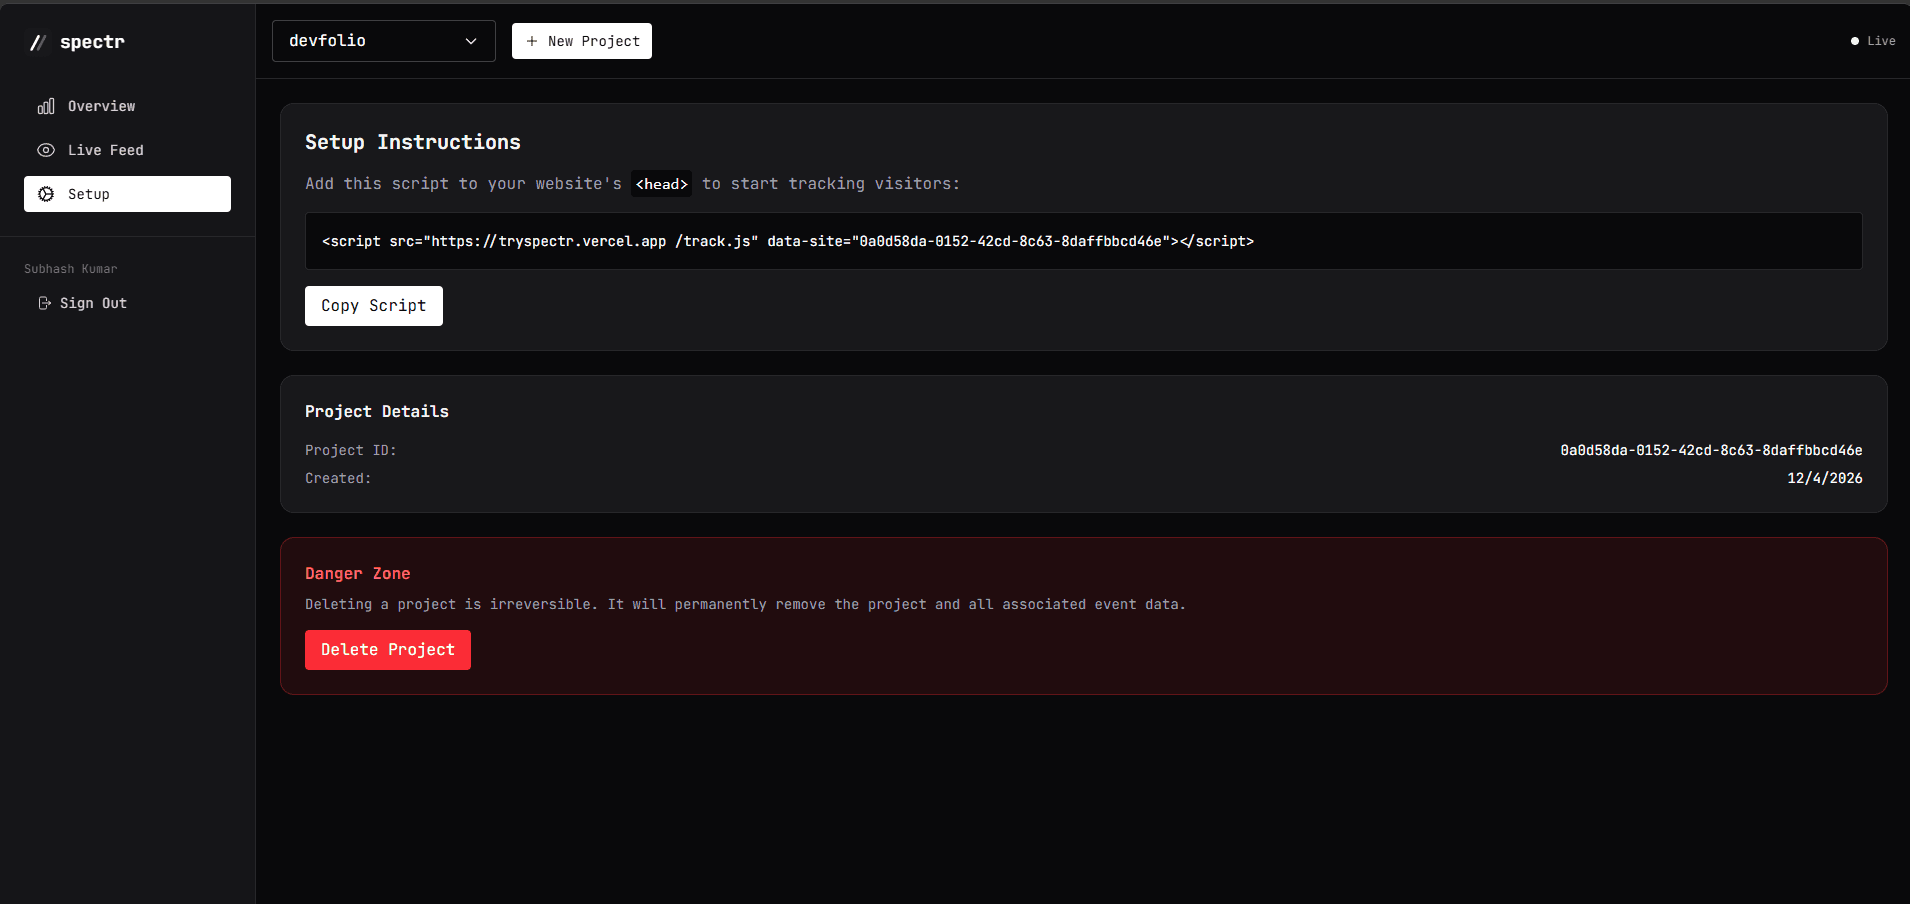
Task: Click the Danger Zone heading
Action: pos(358,573)
